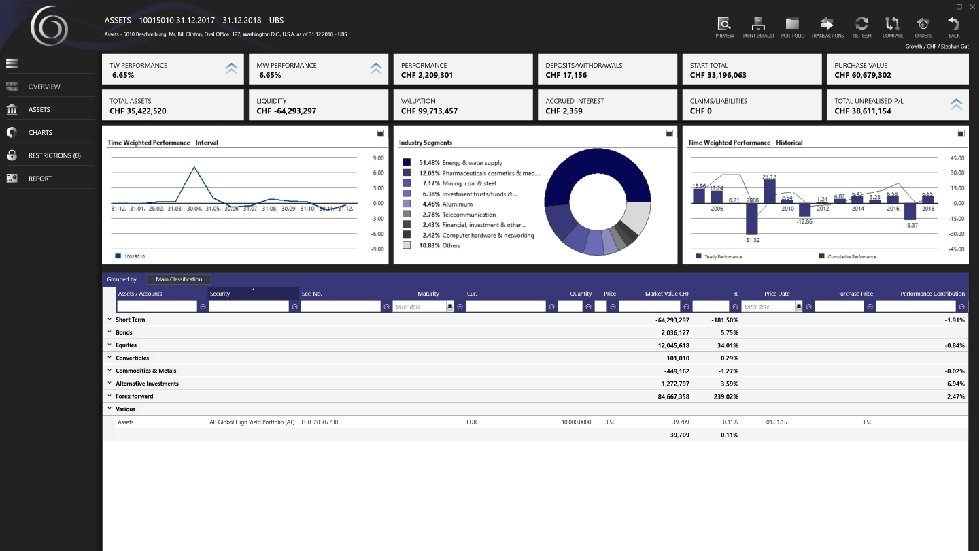Click the Main Classification grouping button
The height and width of the screenshot is (551, 979).
pyautogui.click(x=179, y=279)
